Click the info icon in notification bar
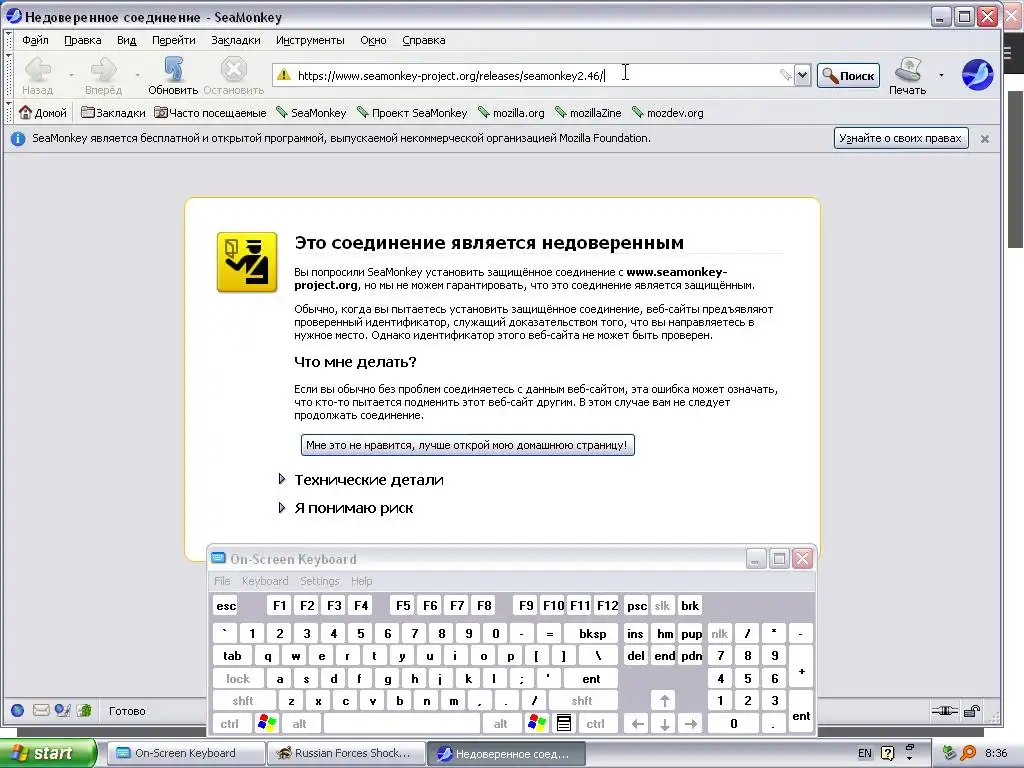This screenshot has height=768, width=1024. coord(18,138)
